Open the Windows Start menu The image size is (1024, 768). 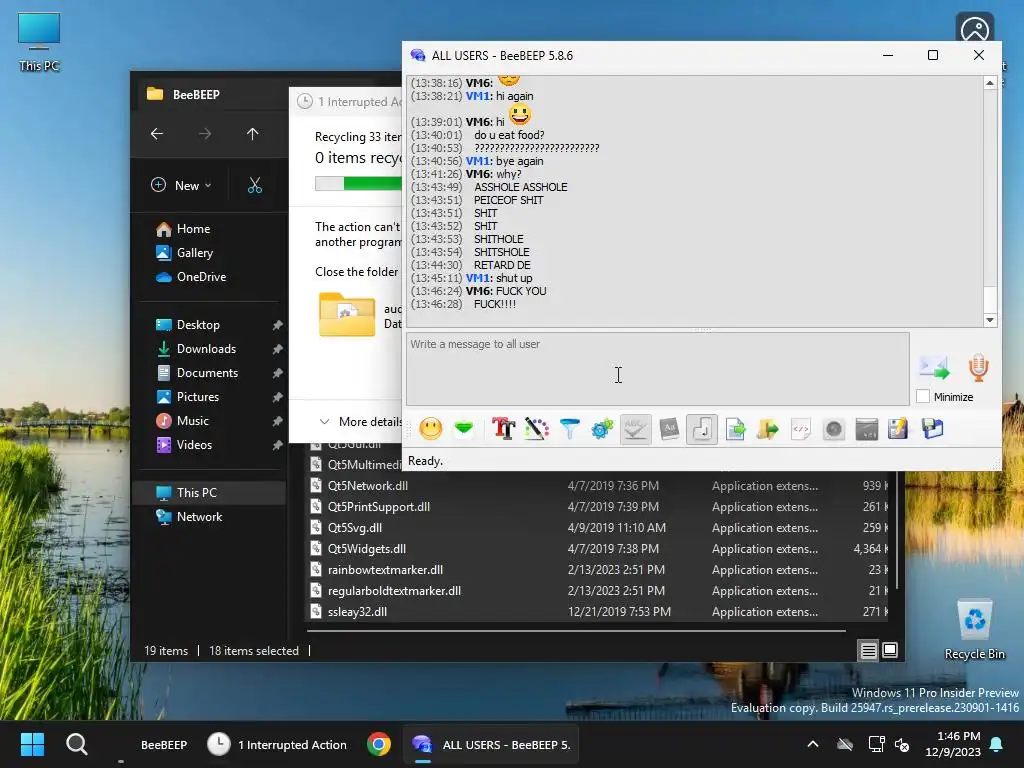coord(32,744)
